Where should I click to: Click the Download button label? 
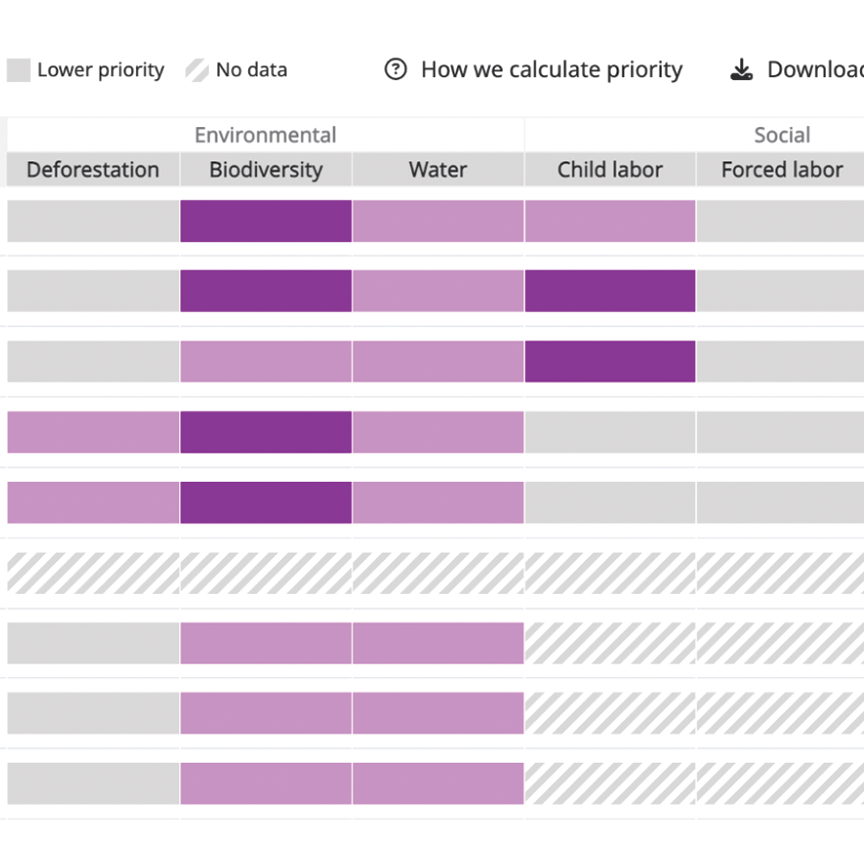(x=814, y=70)
